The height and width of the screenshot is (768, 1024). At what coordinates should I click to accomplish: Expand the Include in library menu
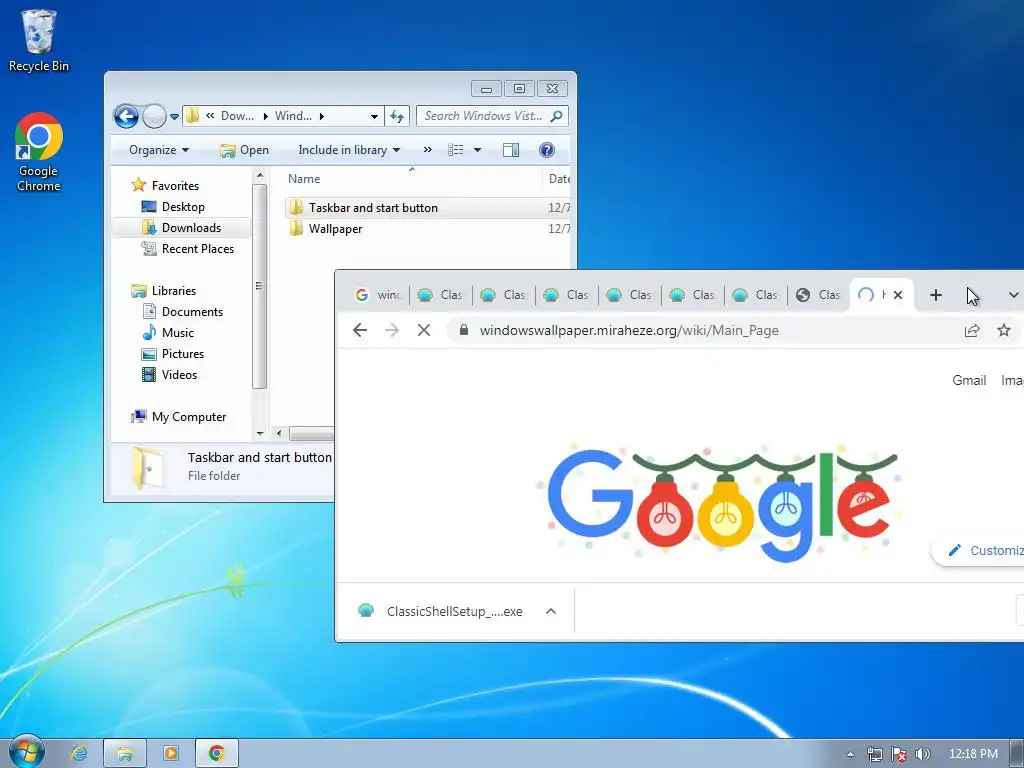[349, 150]
